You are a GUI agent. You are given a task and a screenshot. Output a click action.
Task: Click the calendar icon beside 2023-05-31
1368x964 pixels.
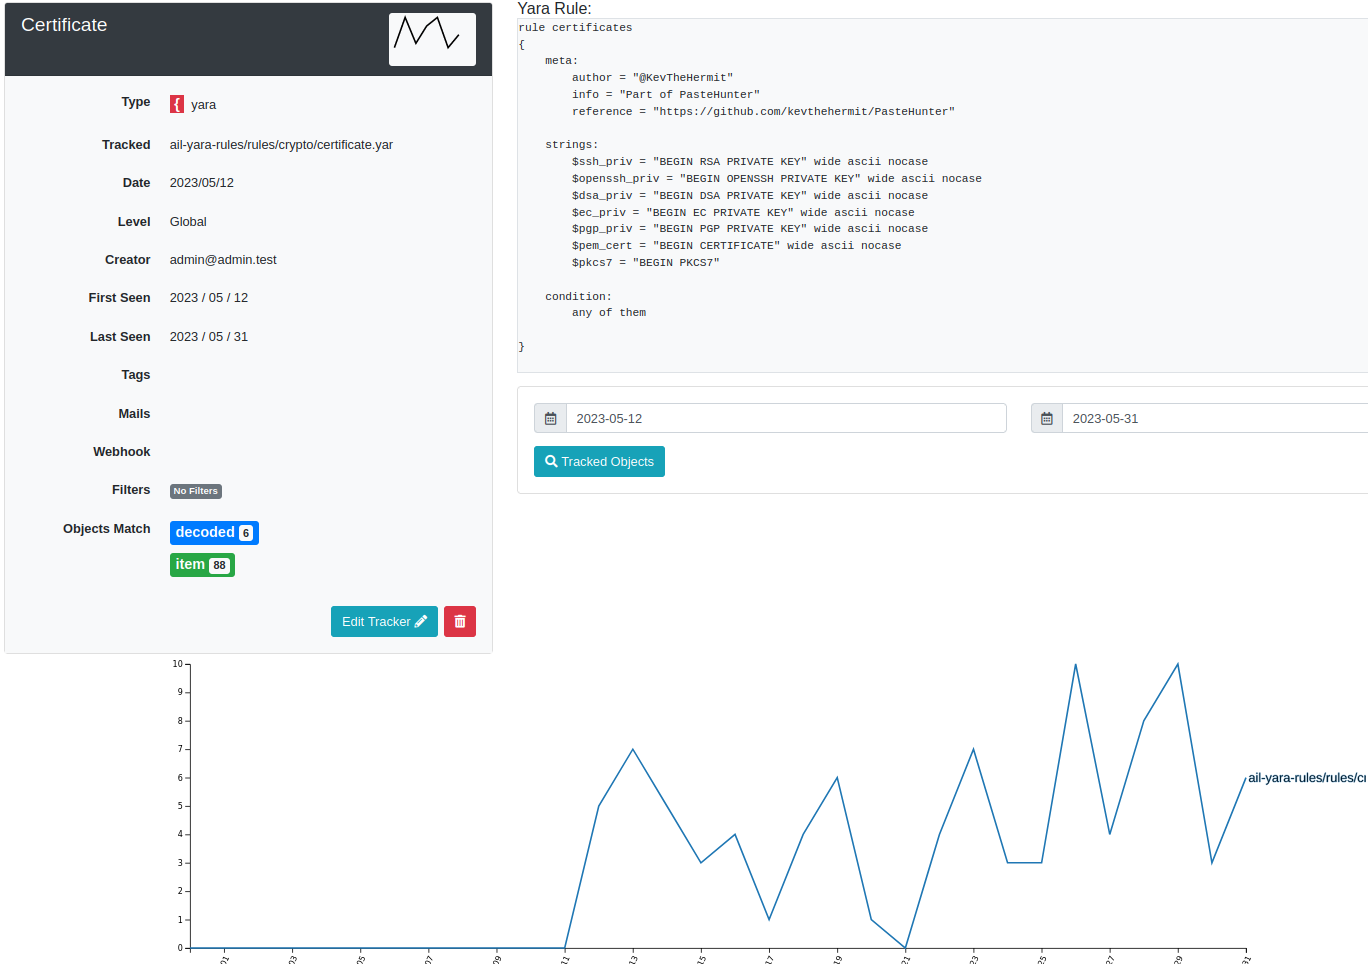[x=1046, y=419]
